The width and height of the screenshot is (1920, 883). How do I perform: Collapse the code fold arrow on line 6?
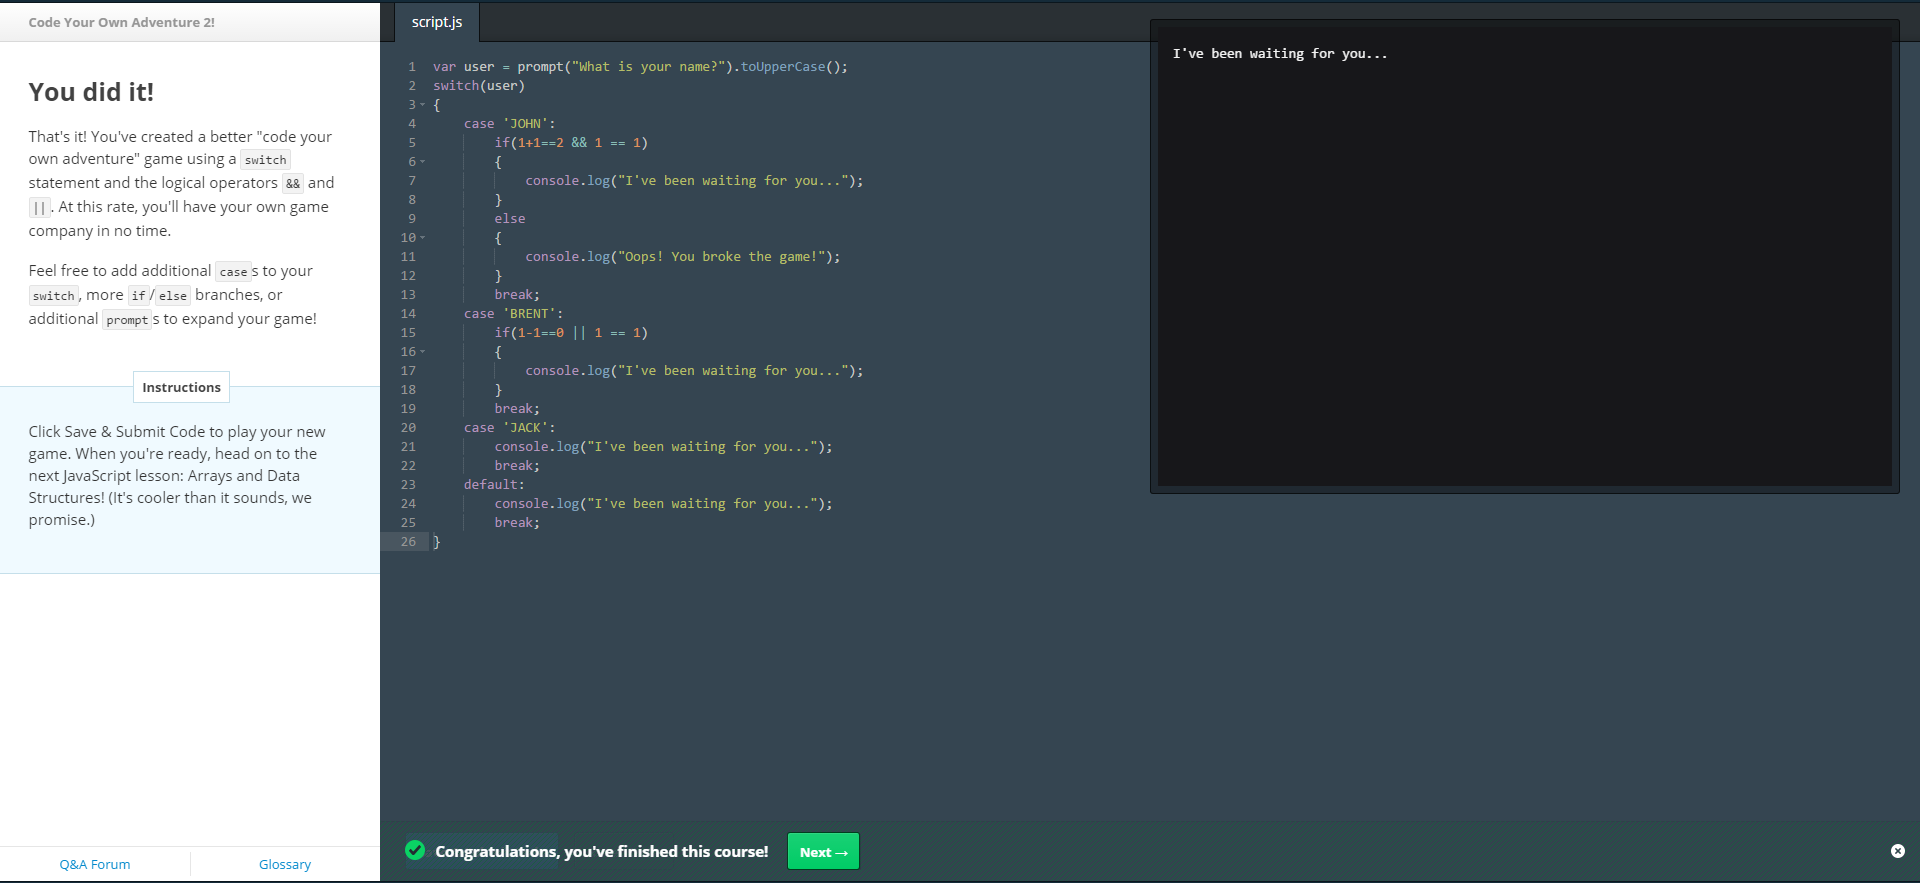tap(423, 162)
